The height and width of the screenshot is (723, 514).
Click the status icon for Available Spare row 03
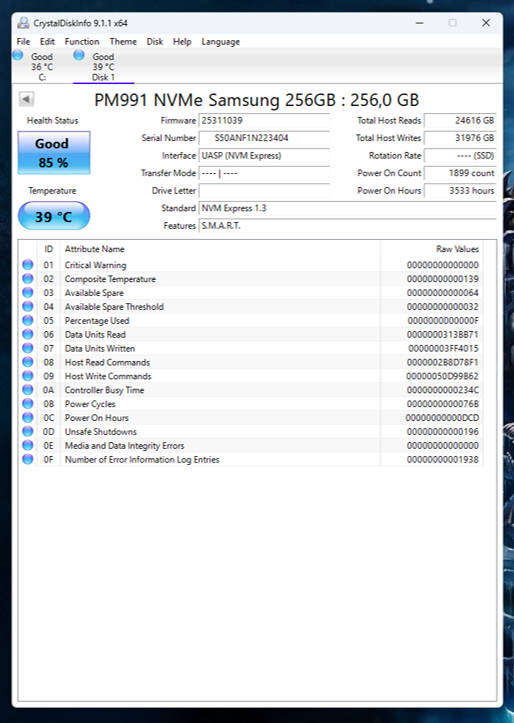[x=28, y=292]
